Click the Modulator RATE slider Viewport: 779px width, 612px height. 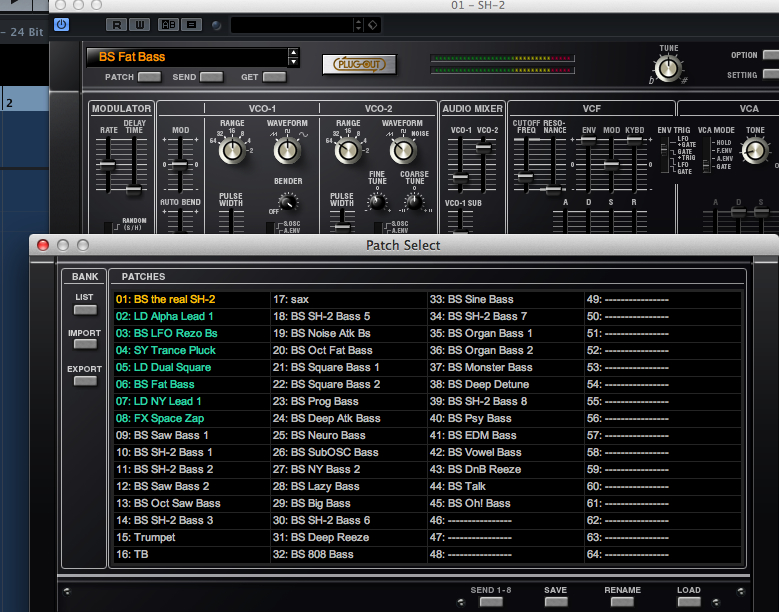[107, 165]
